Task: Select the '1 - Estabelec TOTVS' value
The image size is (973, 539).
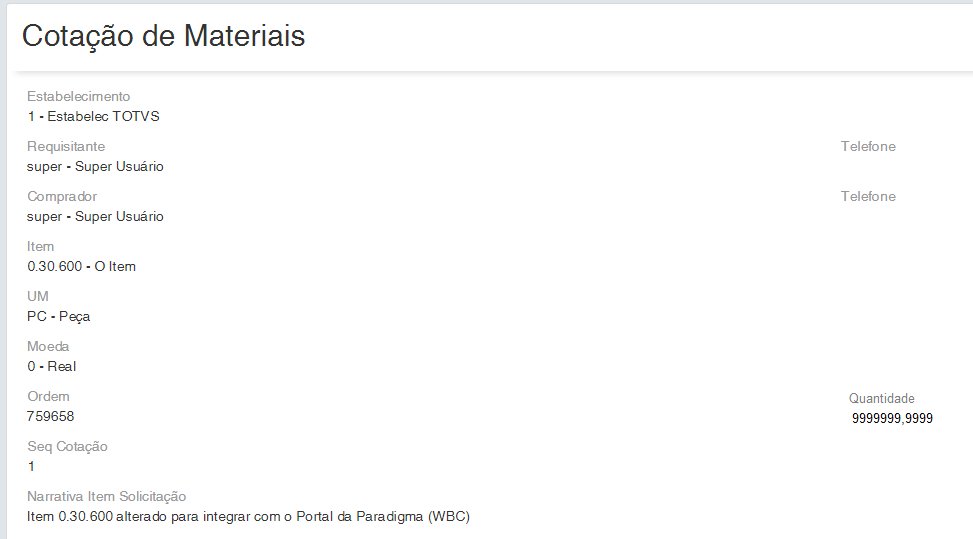Action: click(94, 116)
